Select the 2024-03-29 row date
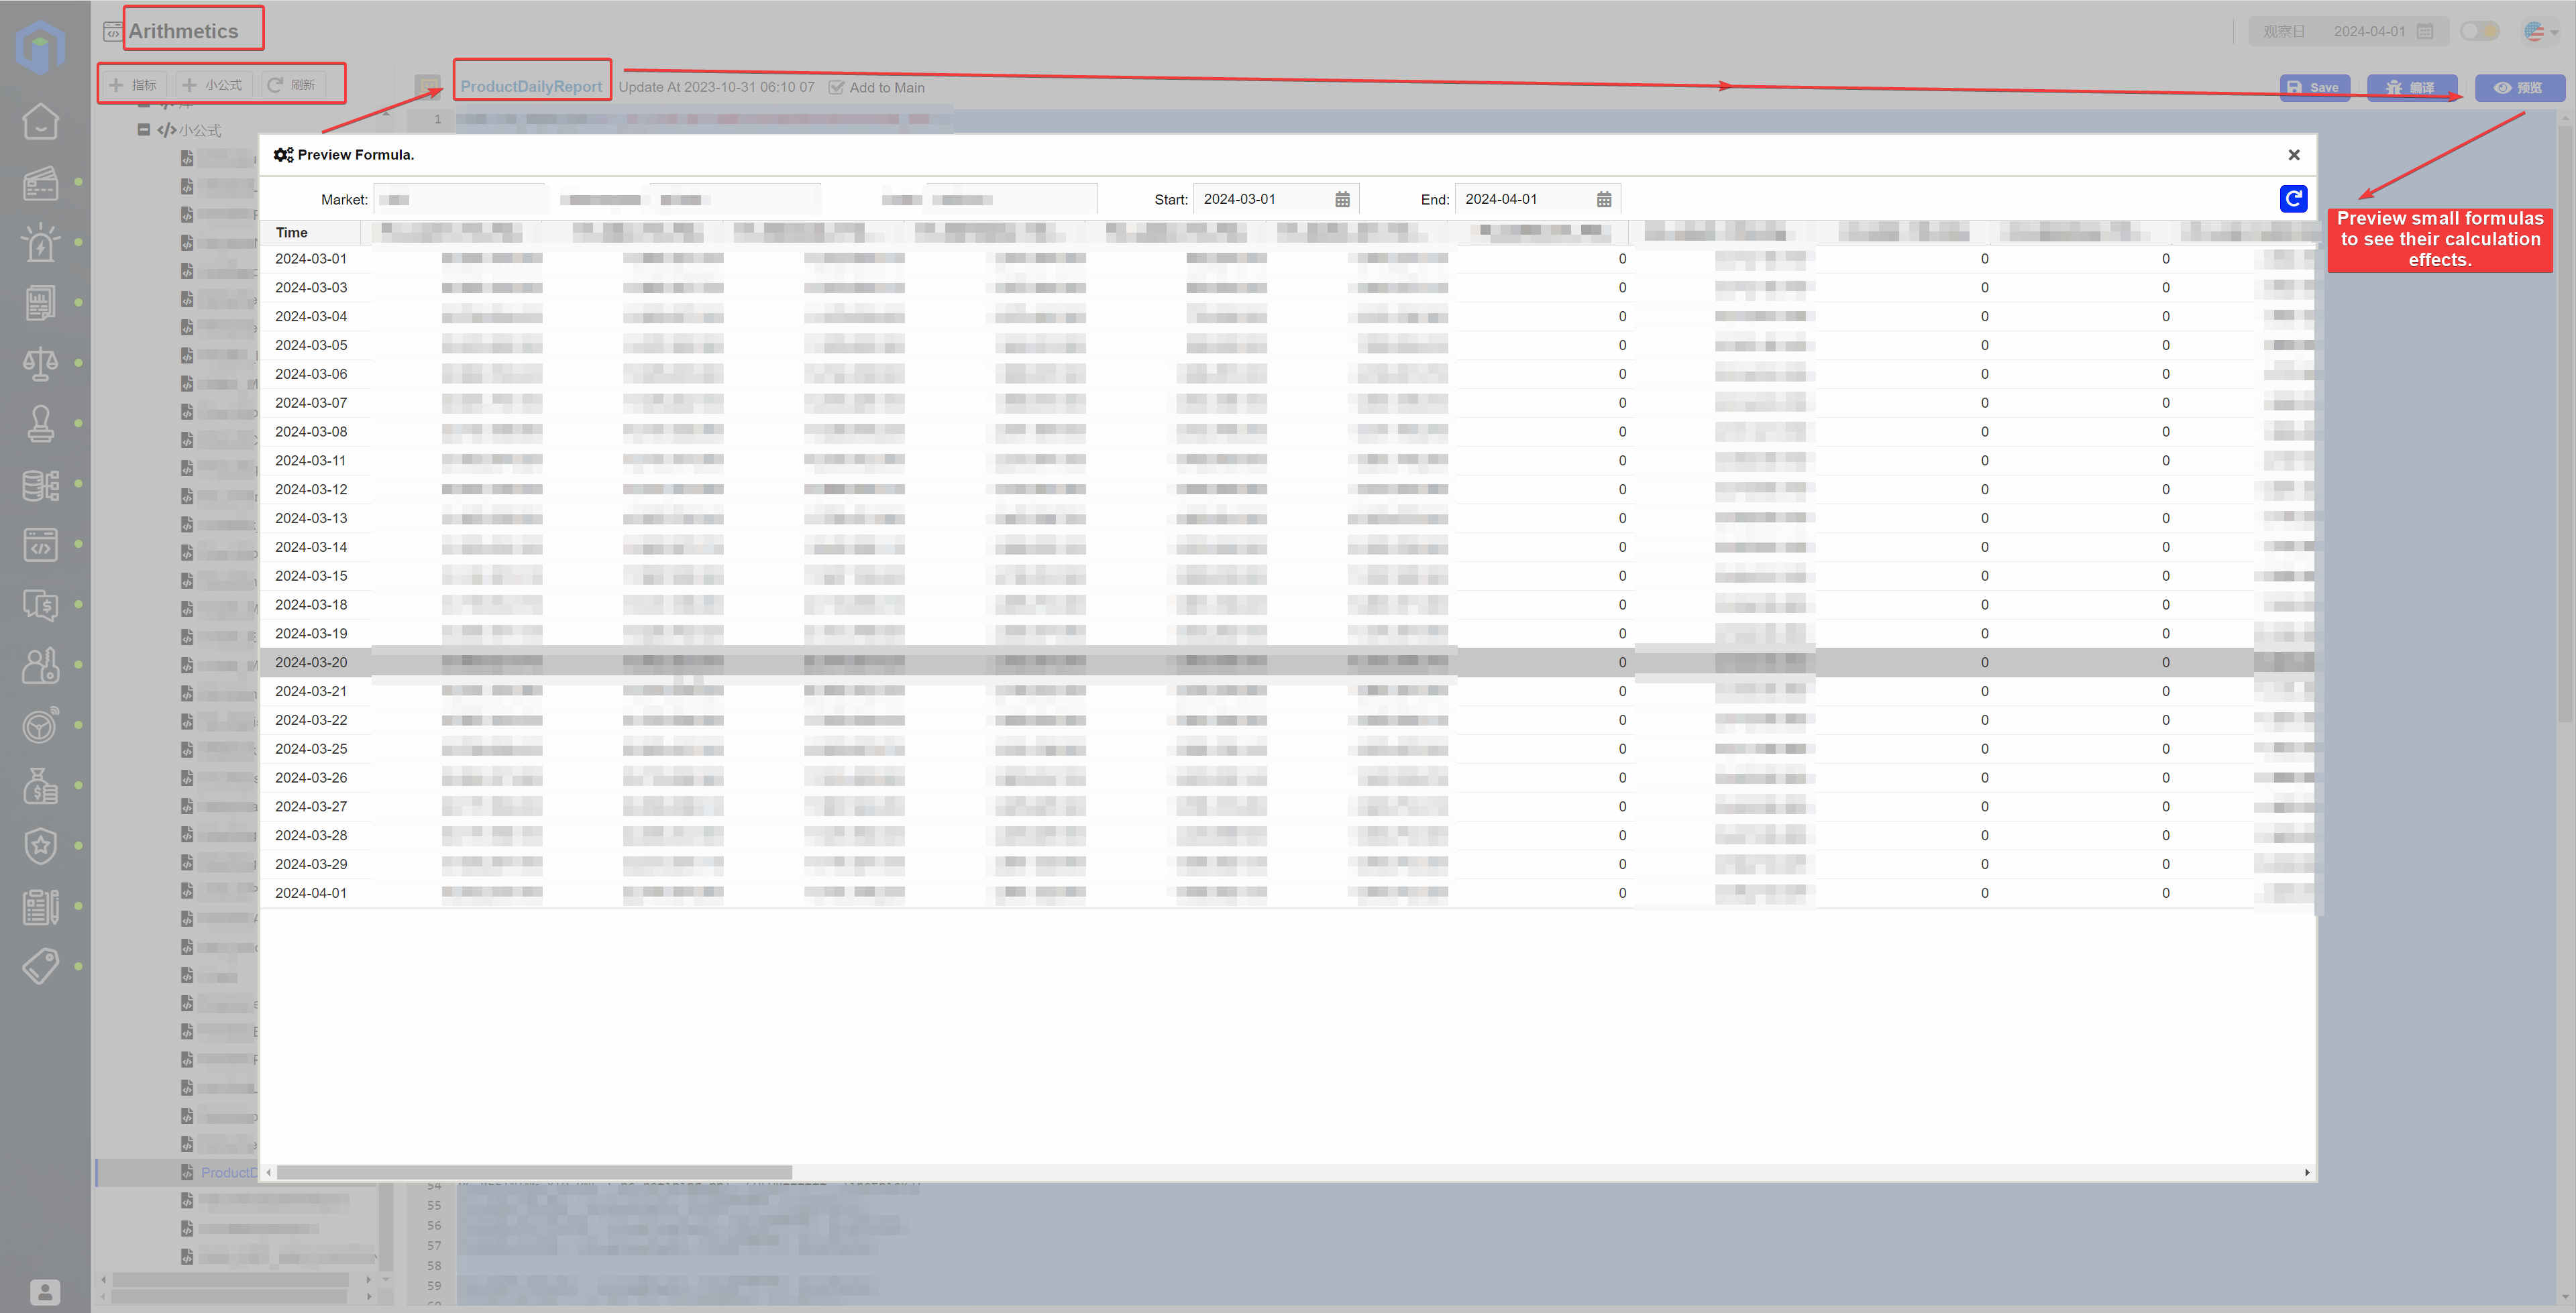 (x=311, y=865)
